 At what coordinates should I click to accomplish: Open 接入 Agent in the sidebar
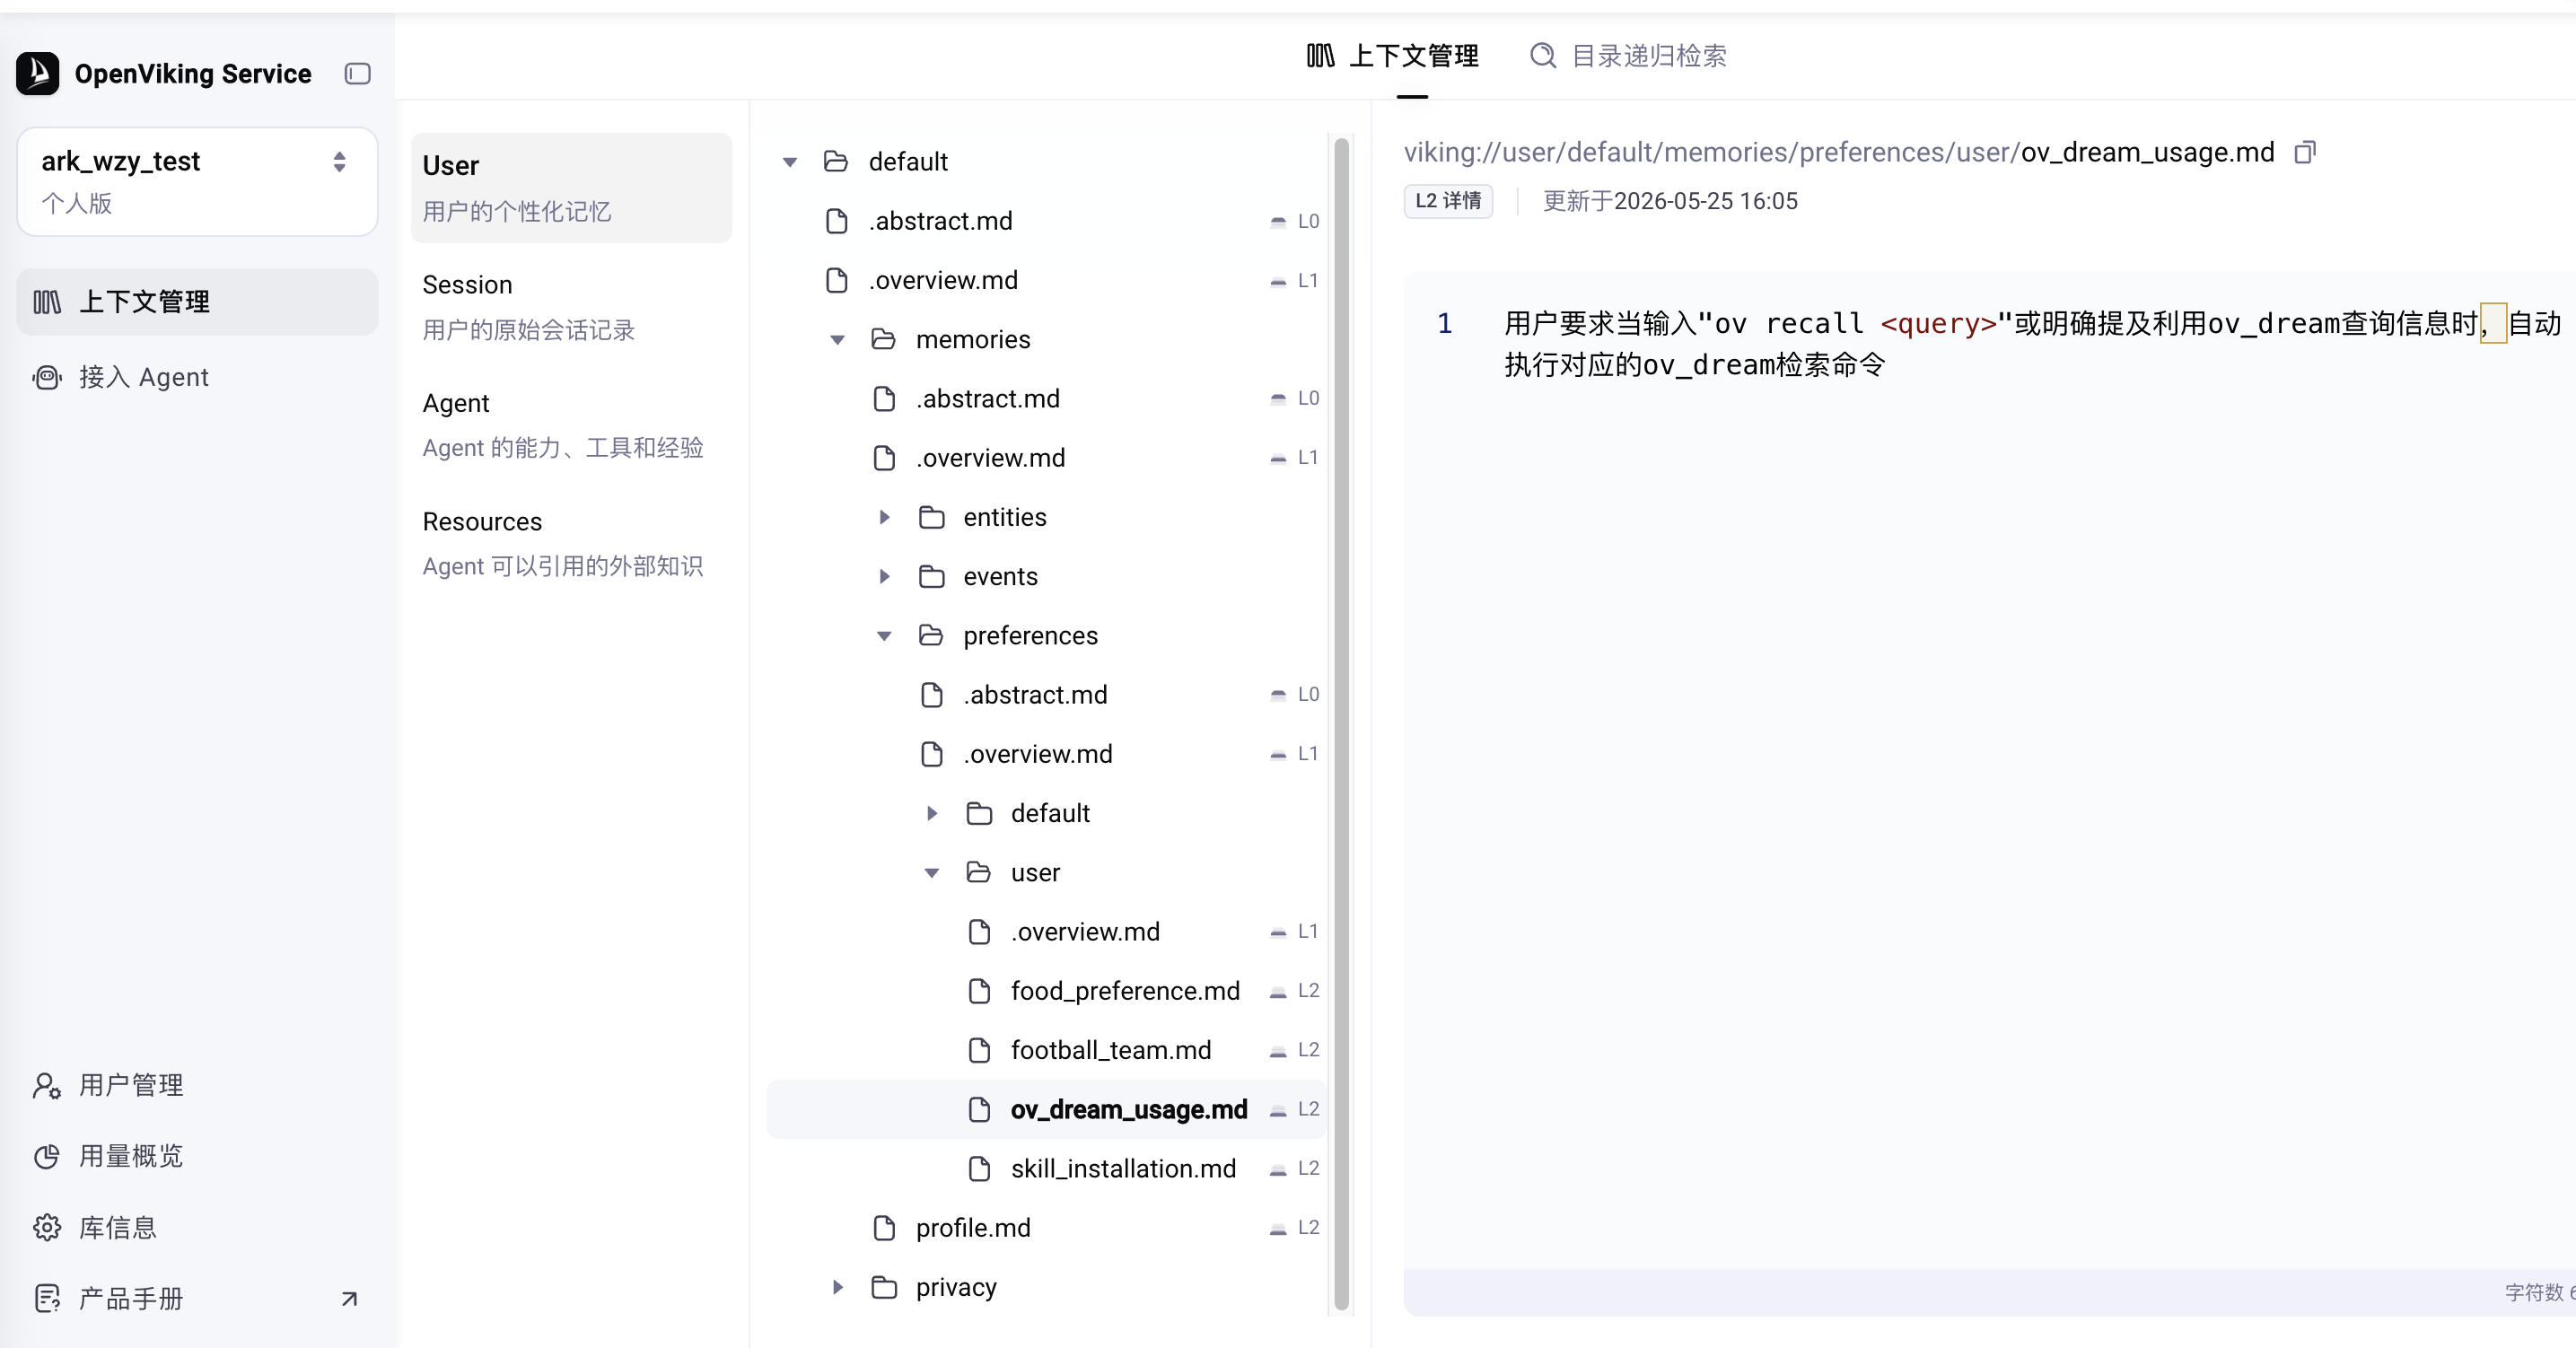point(197,377)
